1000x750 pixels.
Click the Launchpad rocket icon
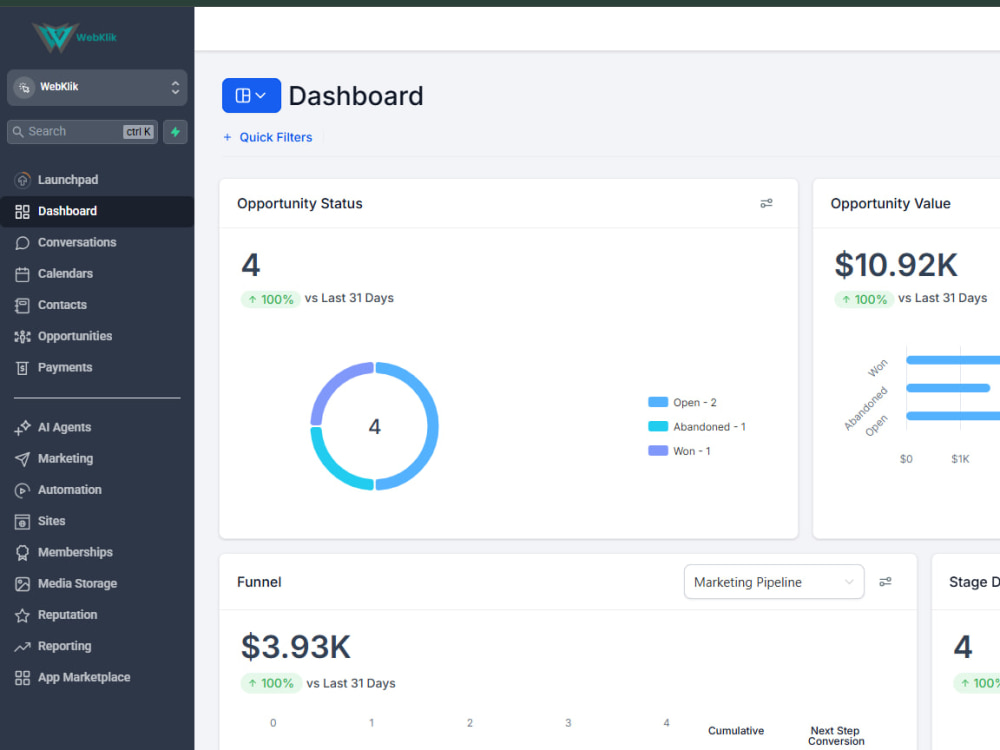click(22, 180)
